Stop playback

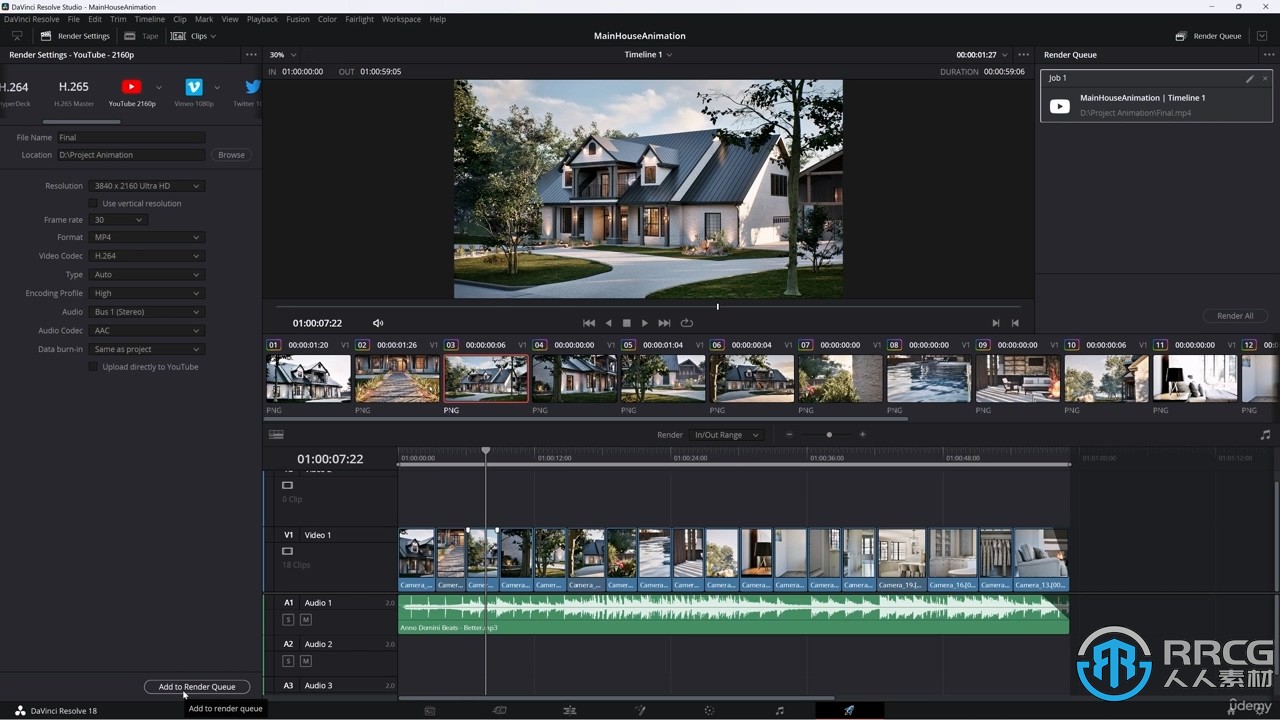(627, 323)
